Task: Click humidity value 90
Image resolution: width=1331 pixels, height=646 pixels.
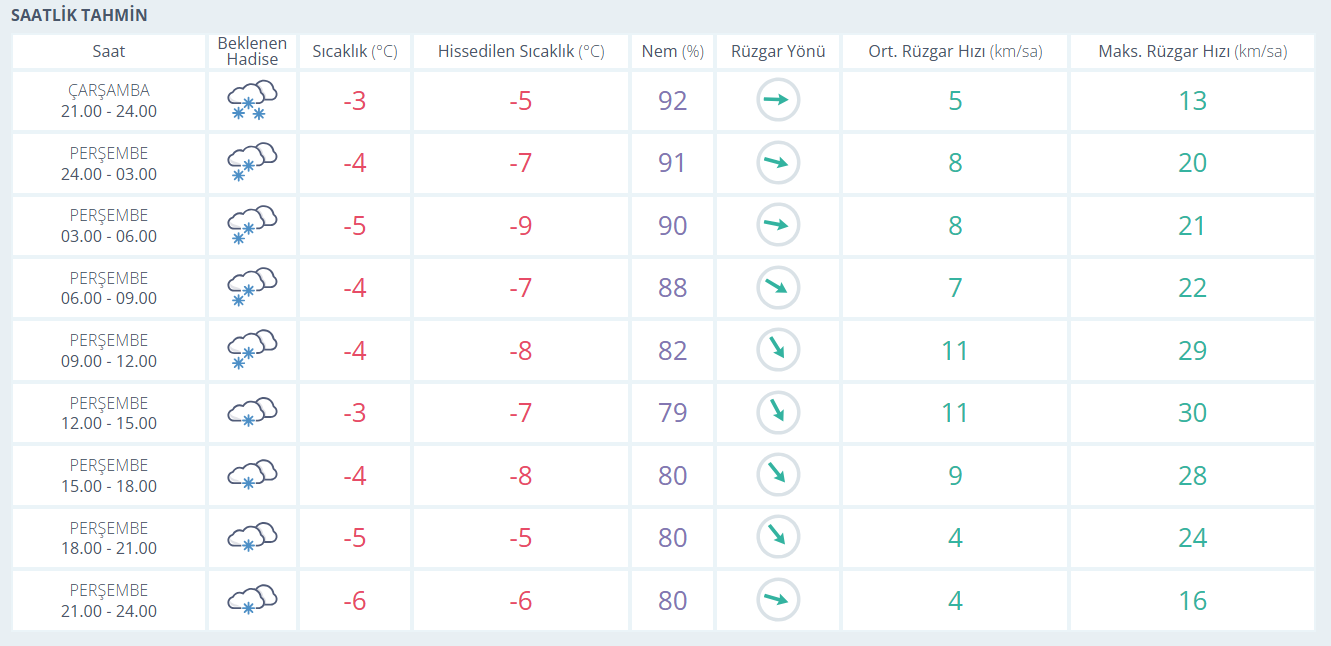Action: click(673, 226)
